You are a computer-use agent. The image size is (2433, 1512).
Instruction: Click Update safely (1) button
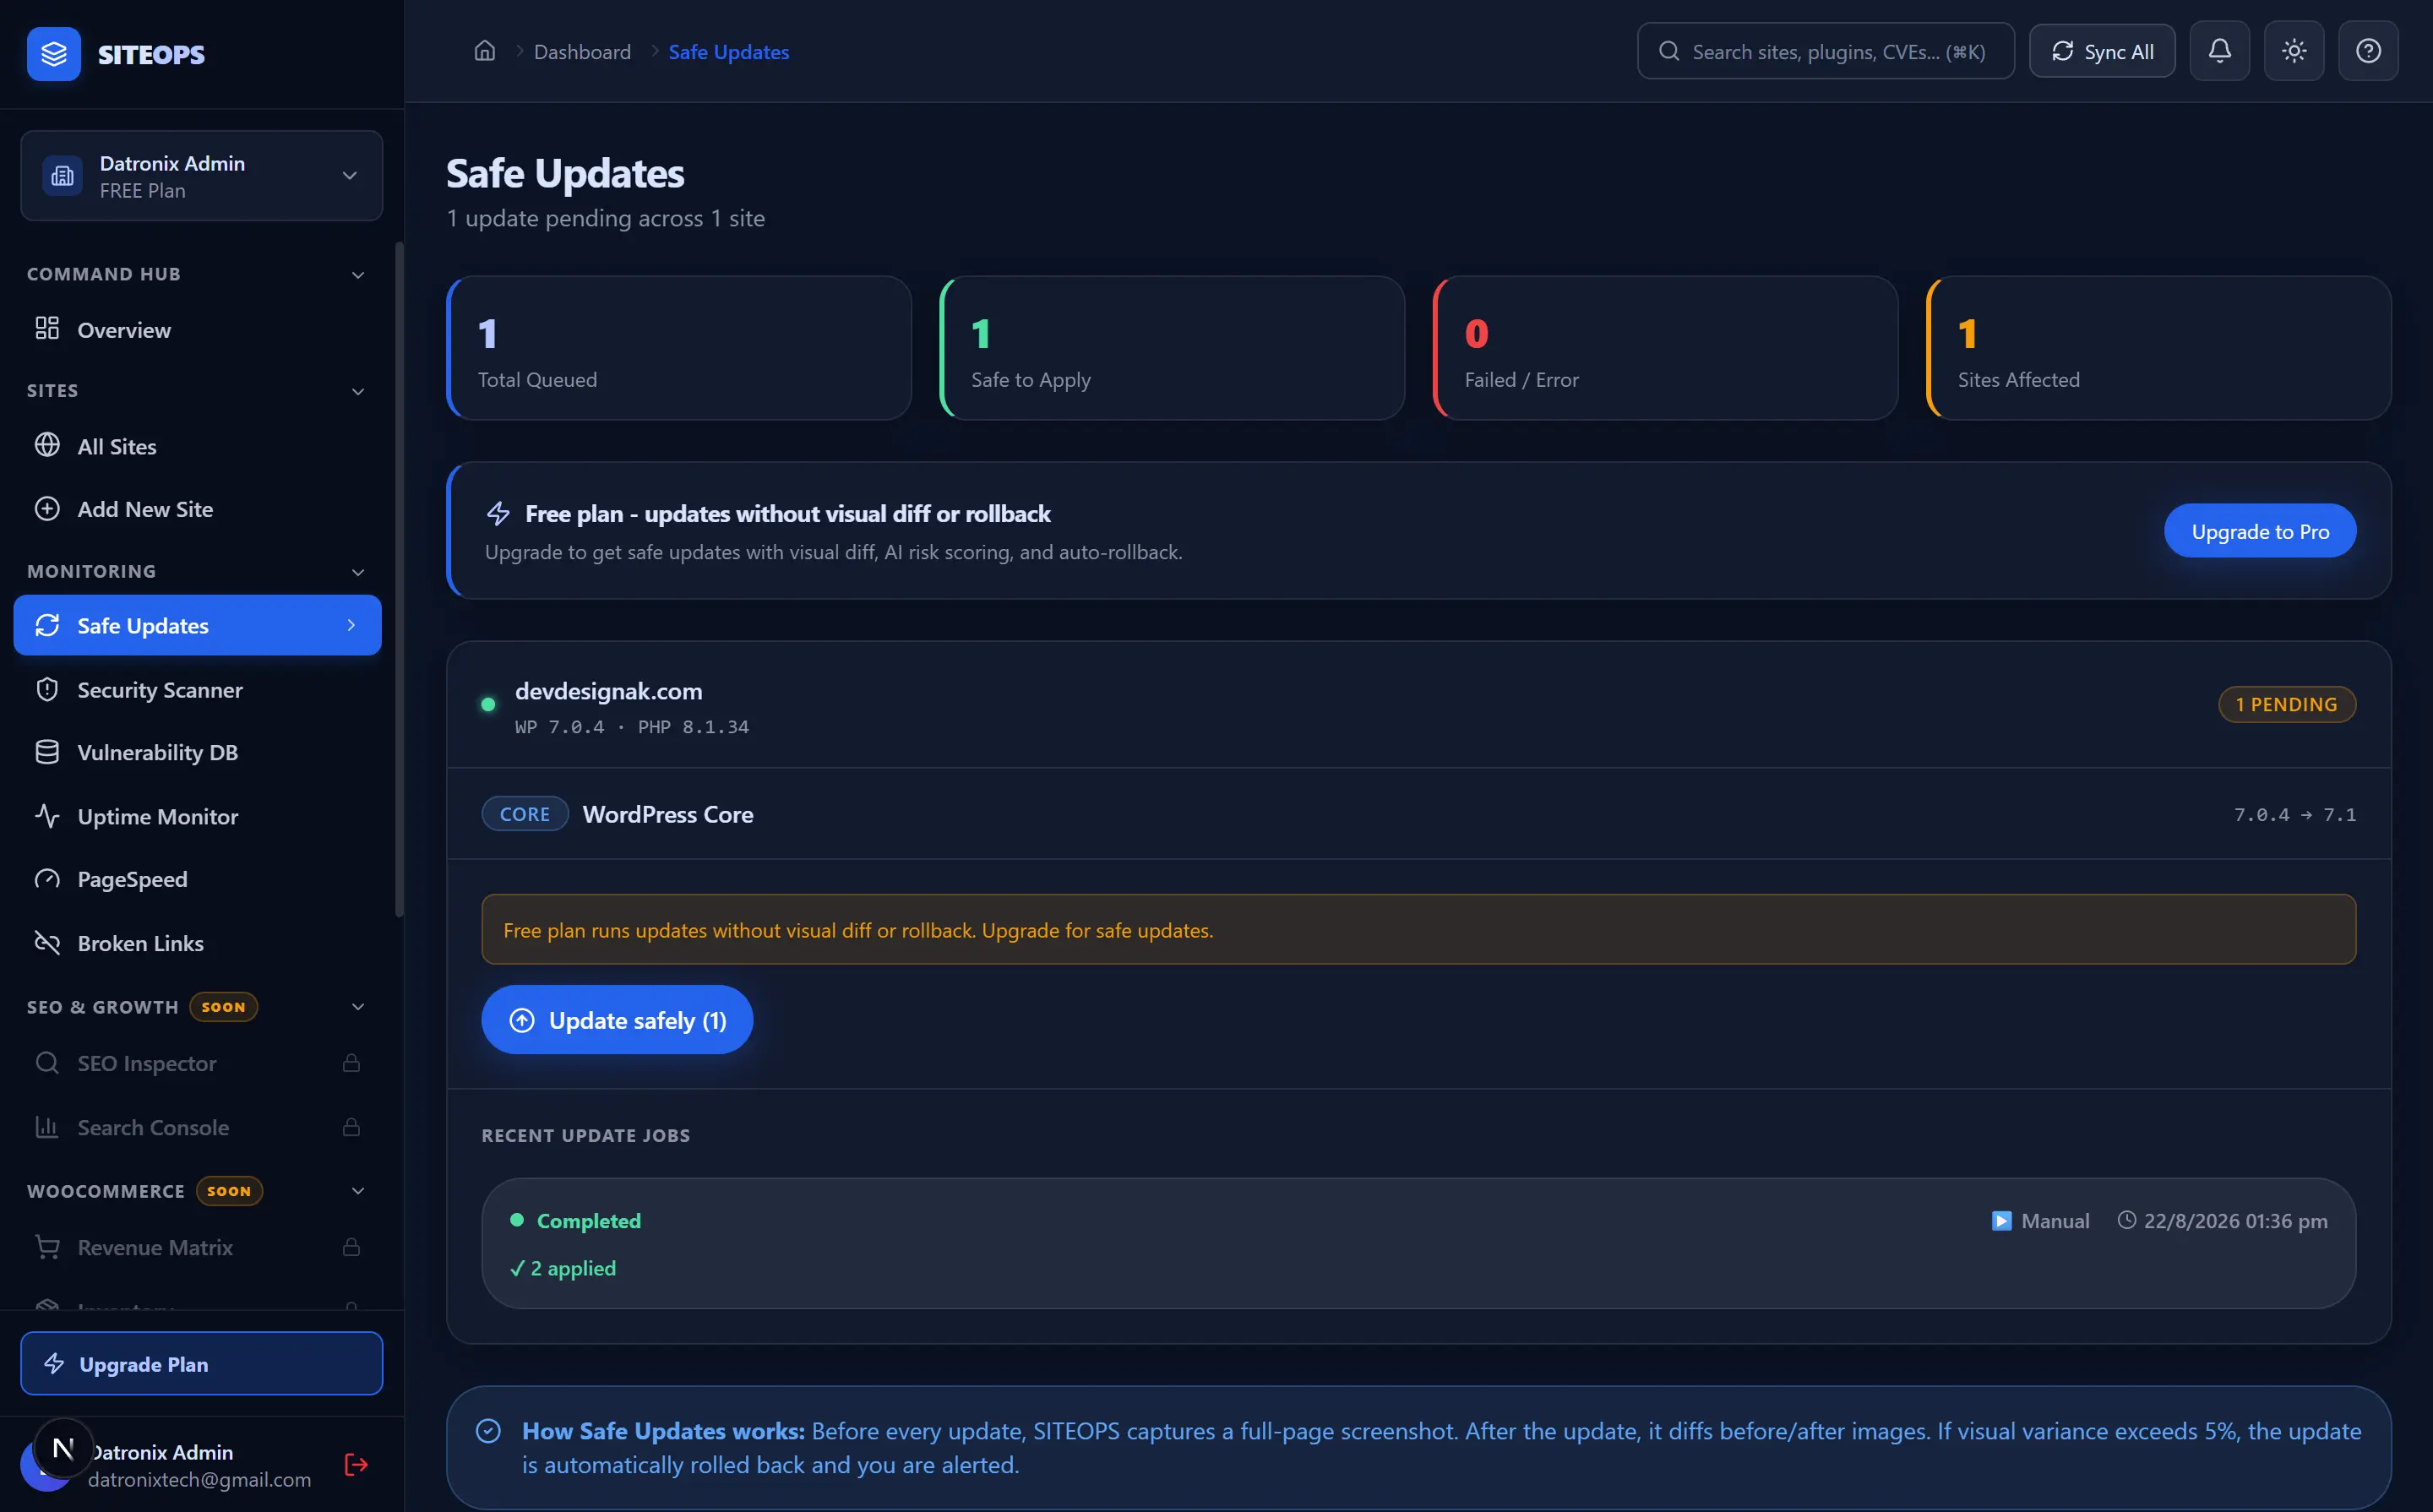click(x=617, y=1020)
